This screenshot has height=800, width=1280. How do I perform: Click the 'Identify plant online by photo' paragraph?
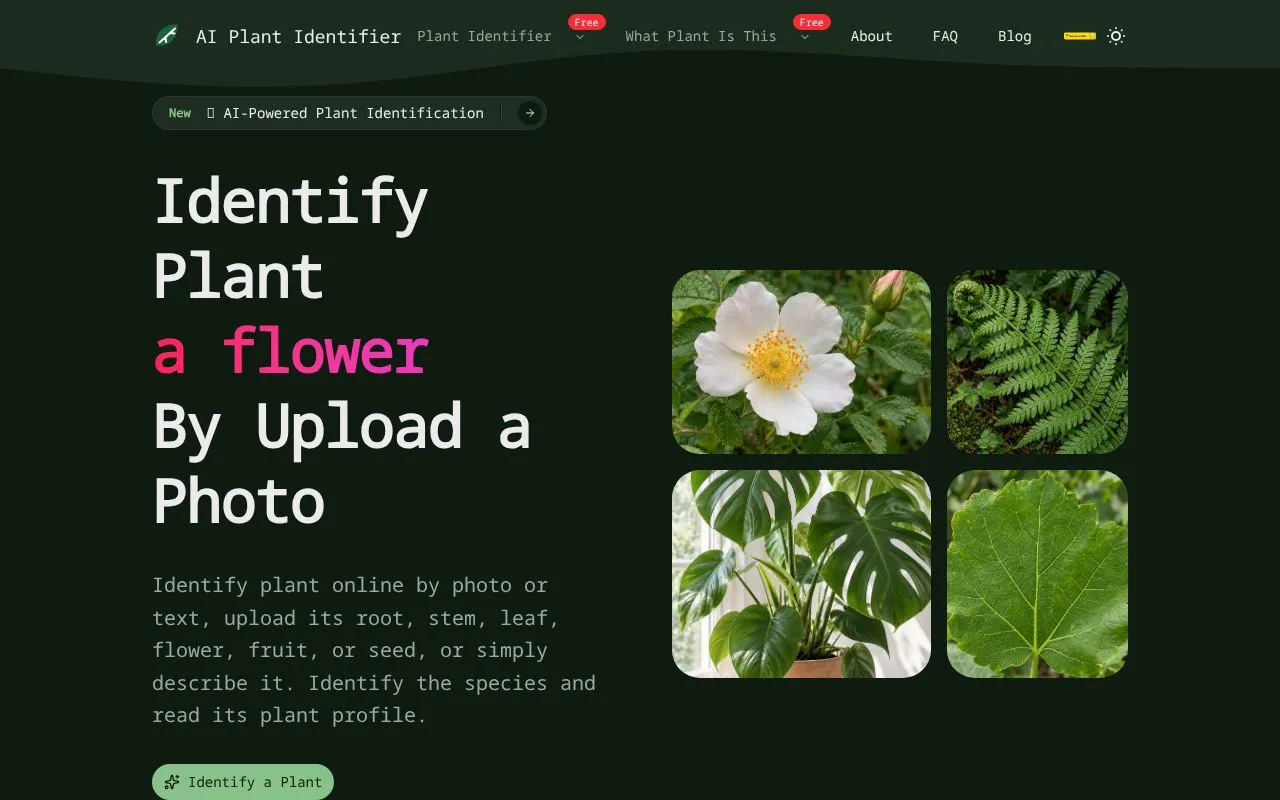coord(374,650)
